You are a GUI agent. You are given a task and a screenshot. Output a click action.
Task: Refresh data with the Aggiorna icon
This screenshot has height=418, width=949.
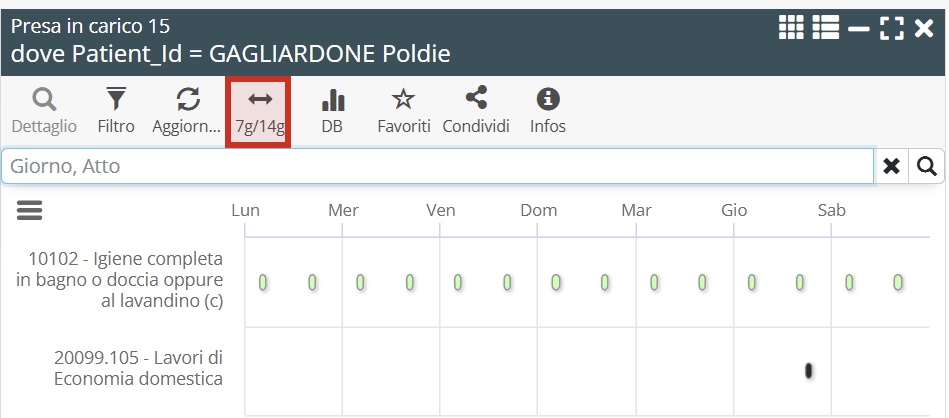(x=187, y=101)
